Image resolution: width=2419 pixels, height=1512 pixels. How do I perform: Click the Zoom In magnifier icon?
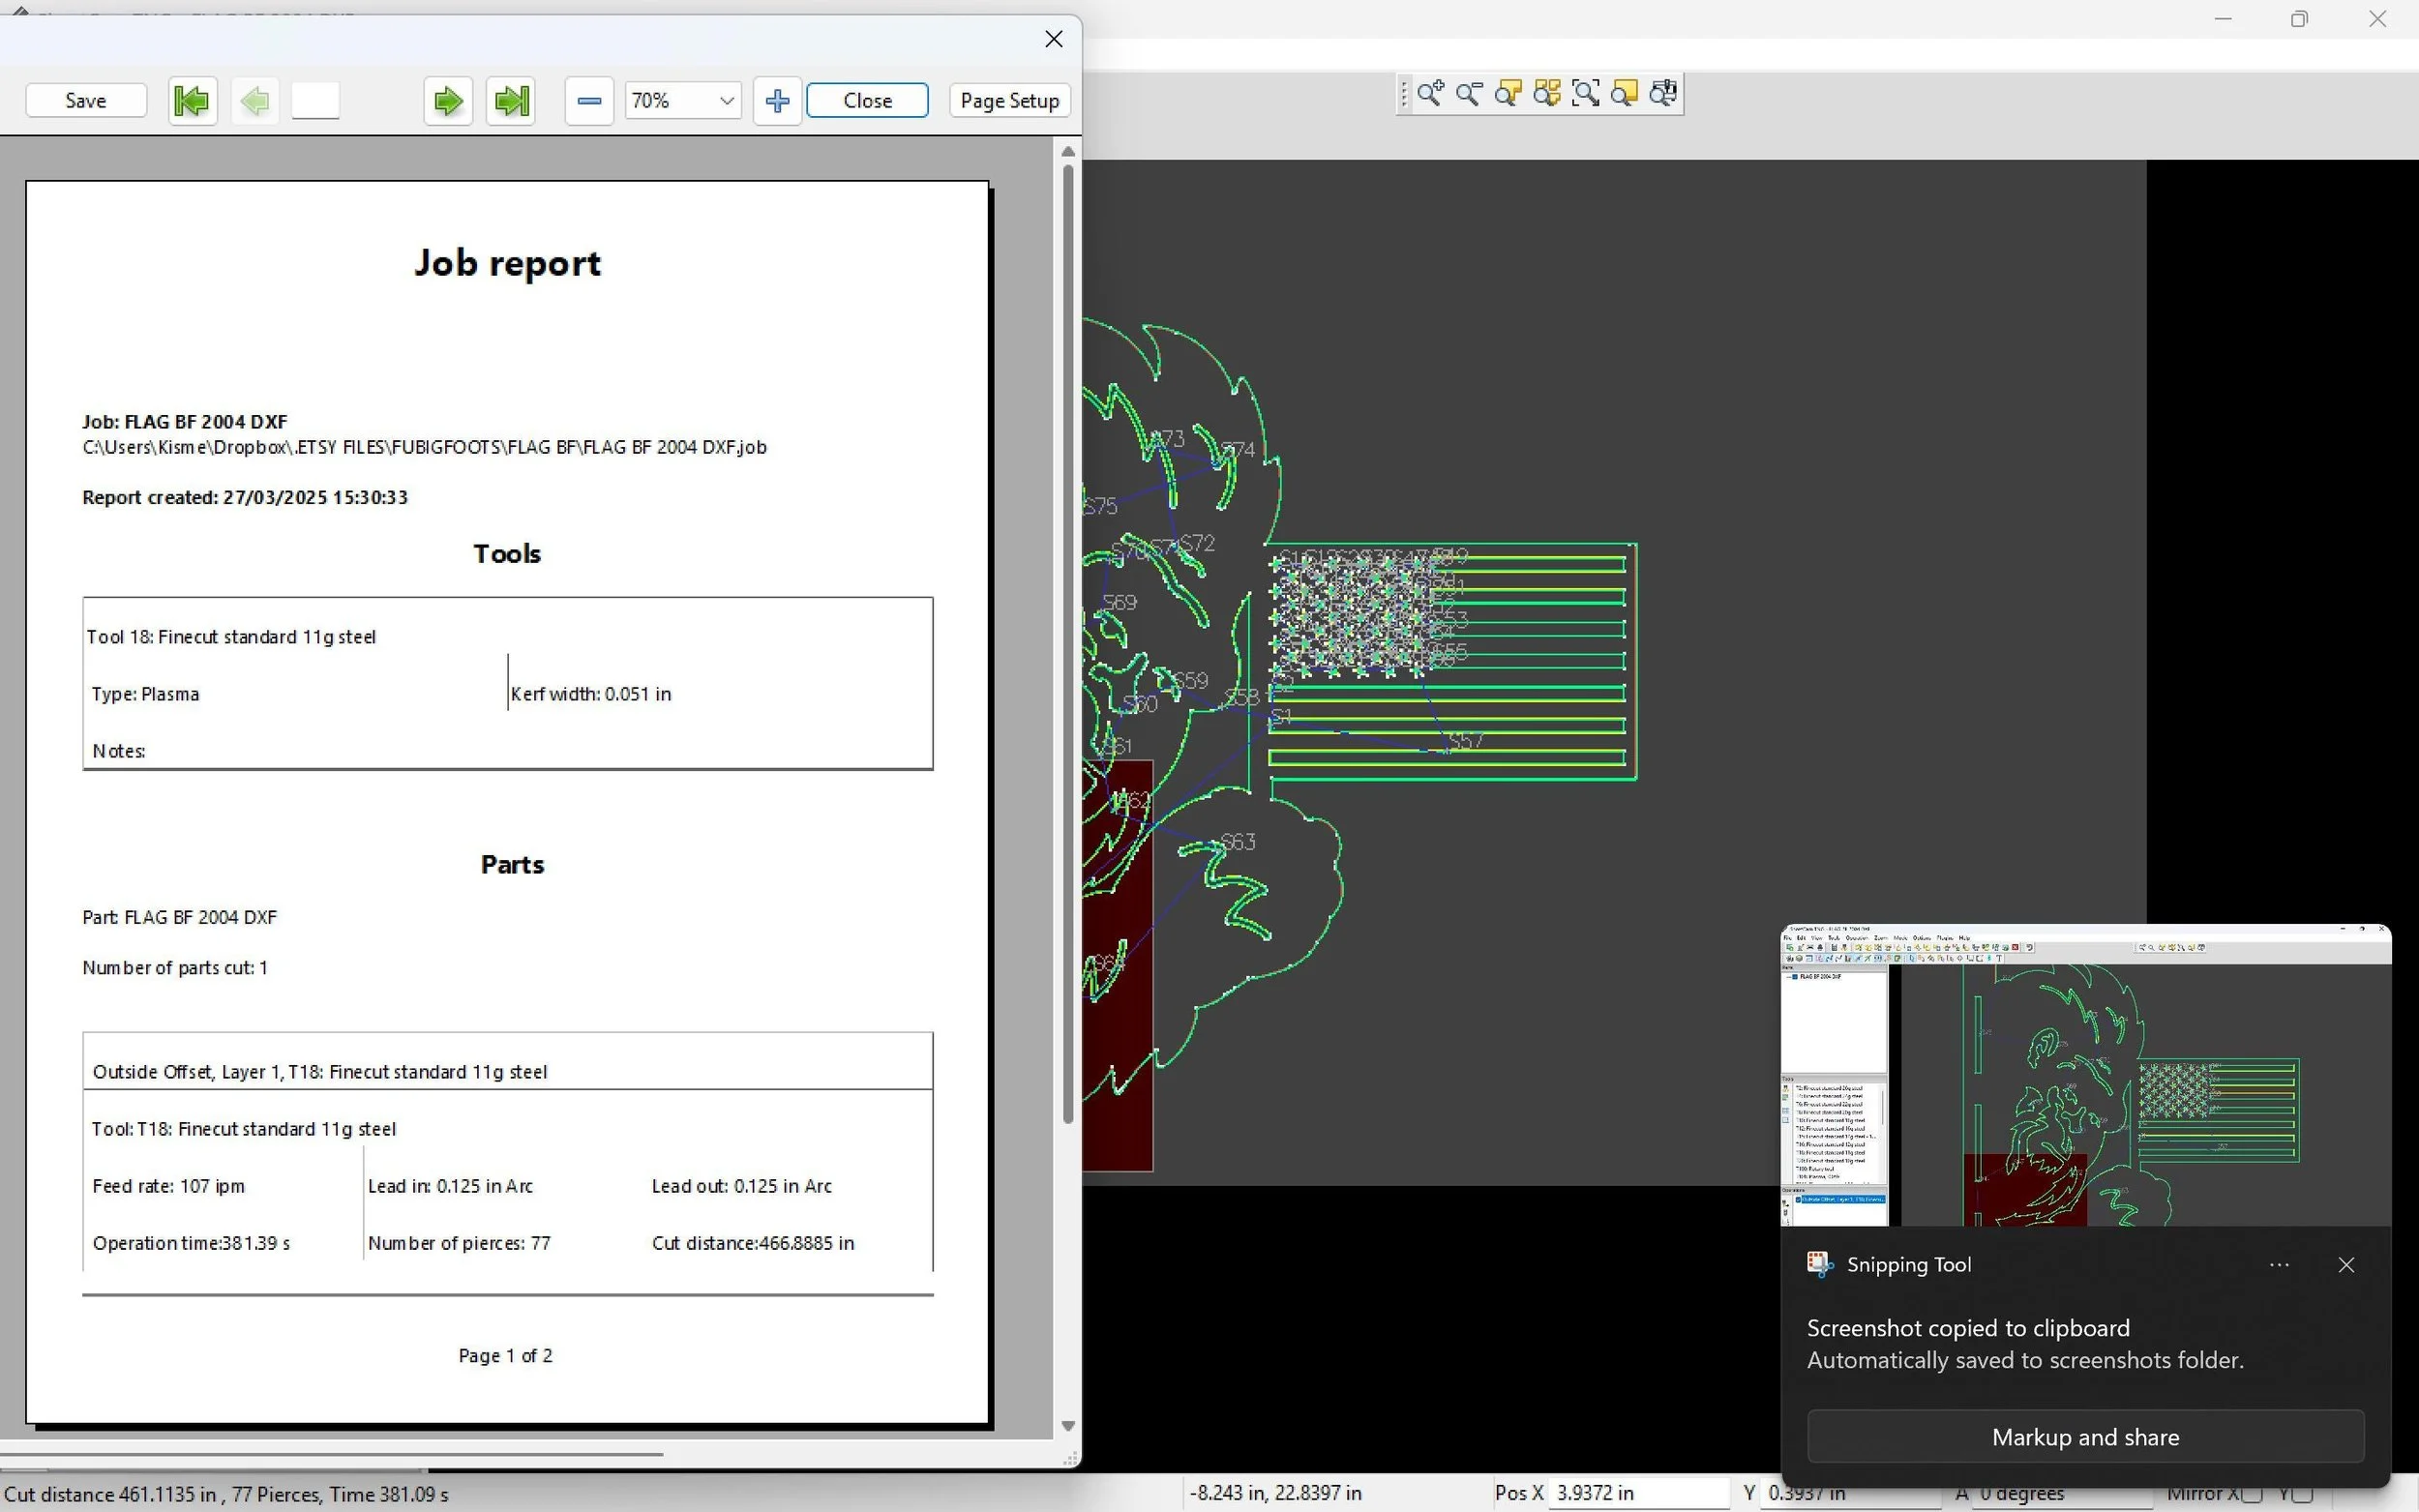tap(1430, 94)
